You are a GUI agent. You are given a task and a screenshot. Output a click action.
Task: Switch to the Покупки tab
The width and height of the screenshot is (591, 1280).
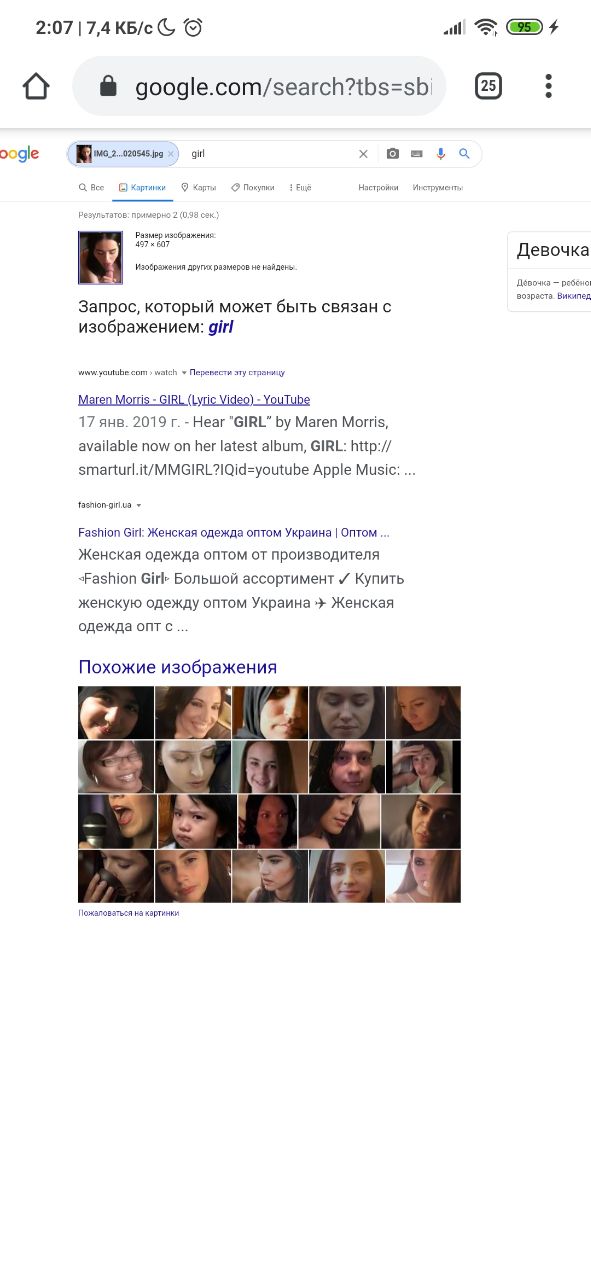pyautogui.click(x=252, y=187)
